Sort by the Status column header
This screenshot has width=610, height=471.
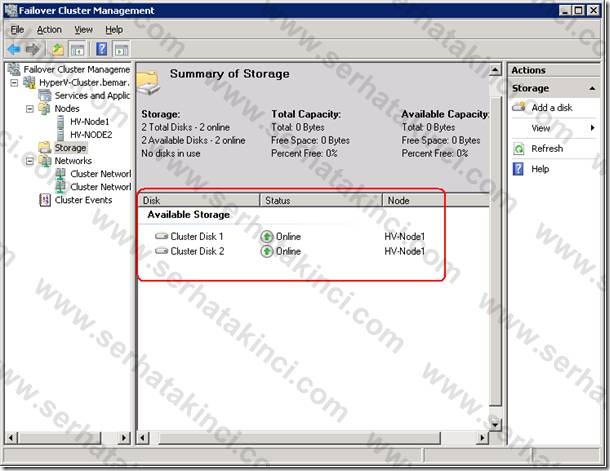(x=321, y=200)
